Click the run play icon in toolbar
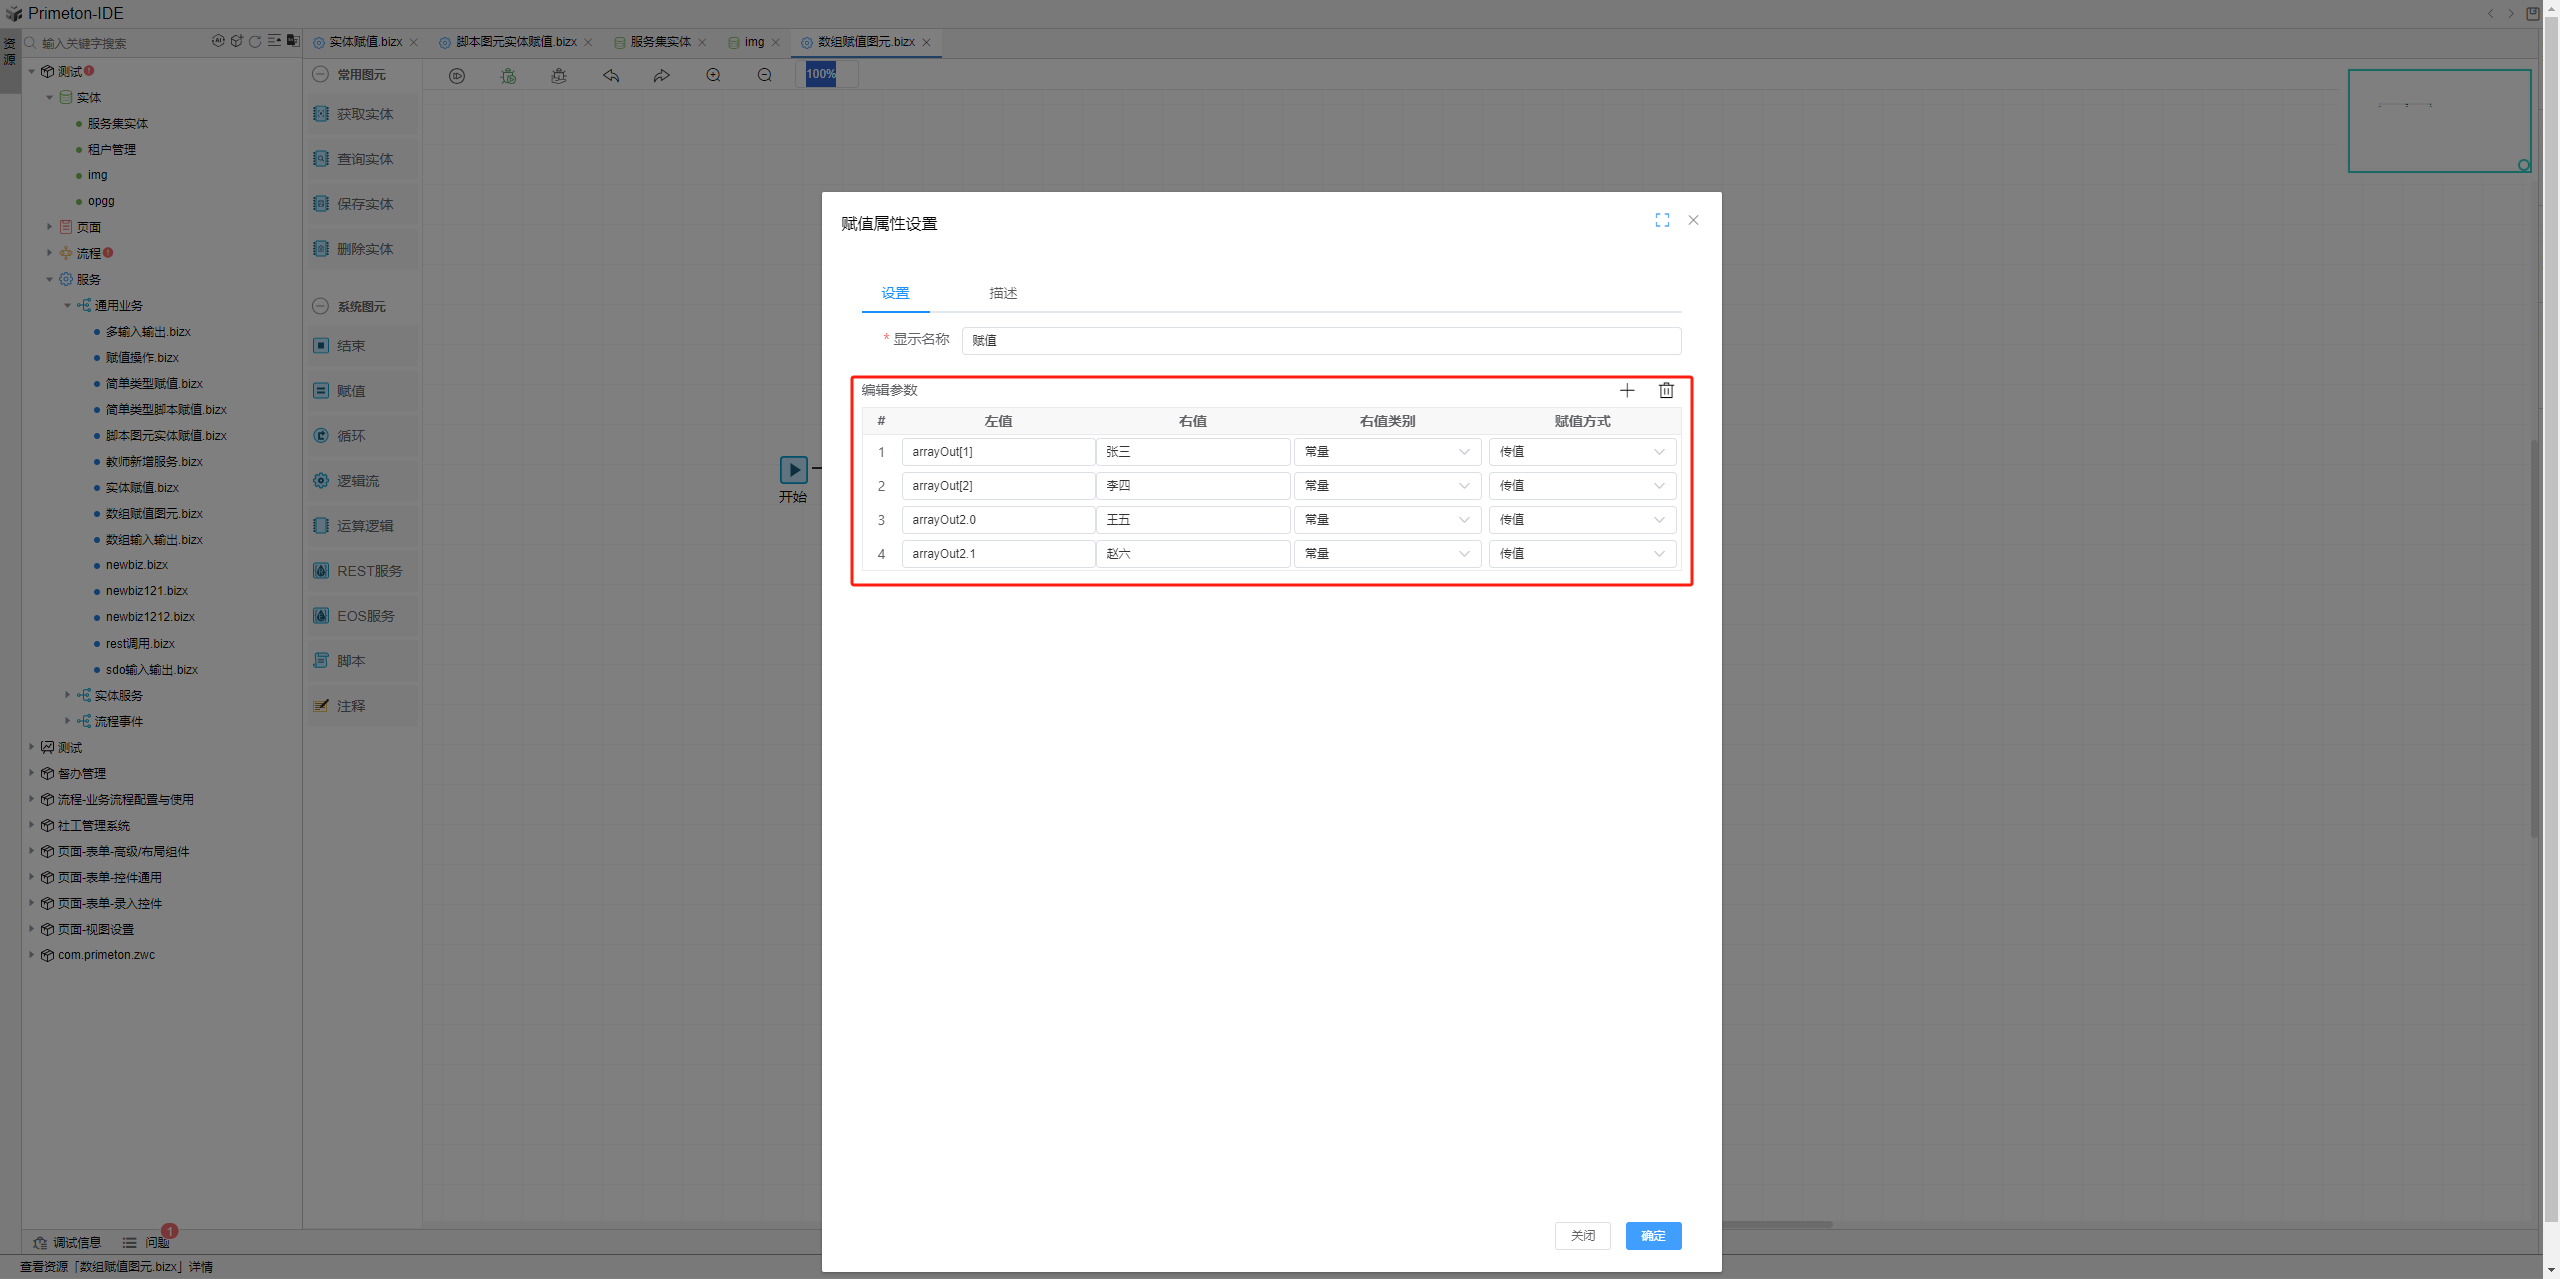The width and height of the screenshot is (2560, 1279). 457,75
